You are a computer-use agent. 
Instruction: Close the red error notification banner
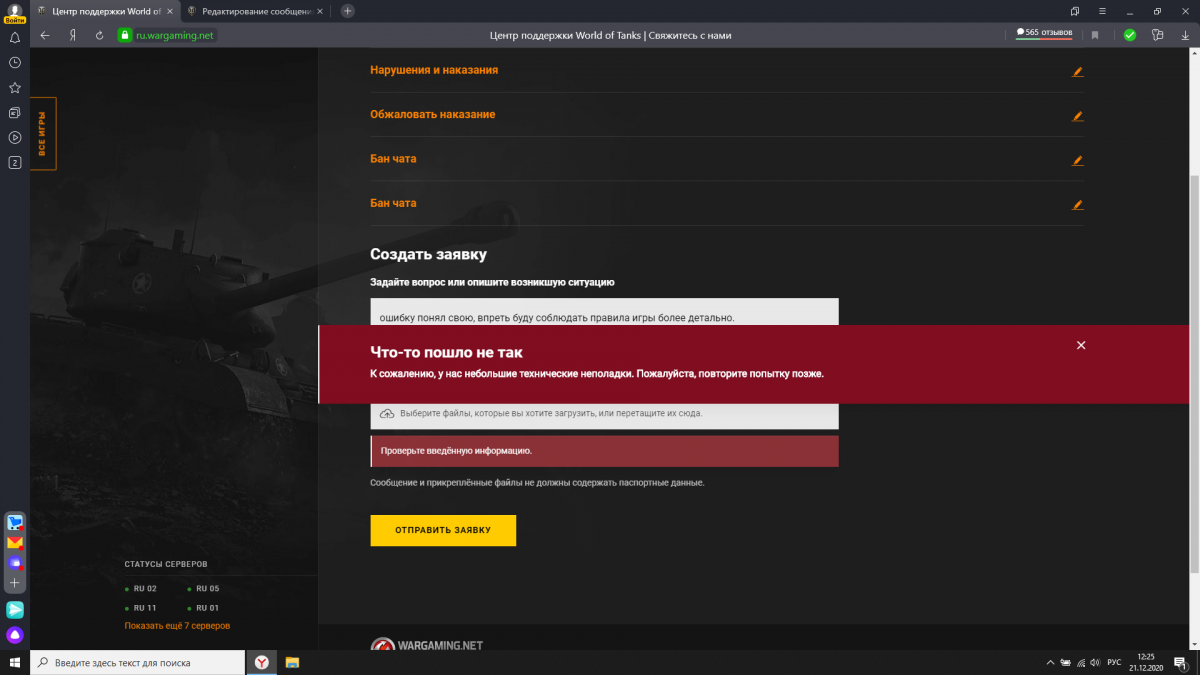1081,345
